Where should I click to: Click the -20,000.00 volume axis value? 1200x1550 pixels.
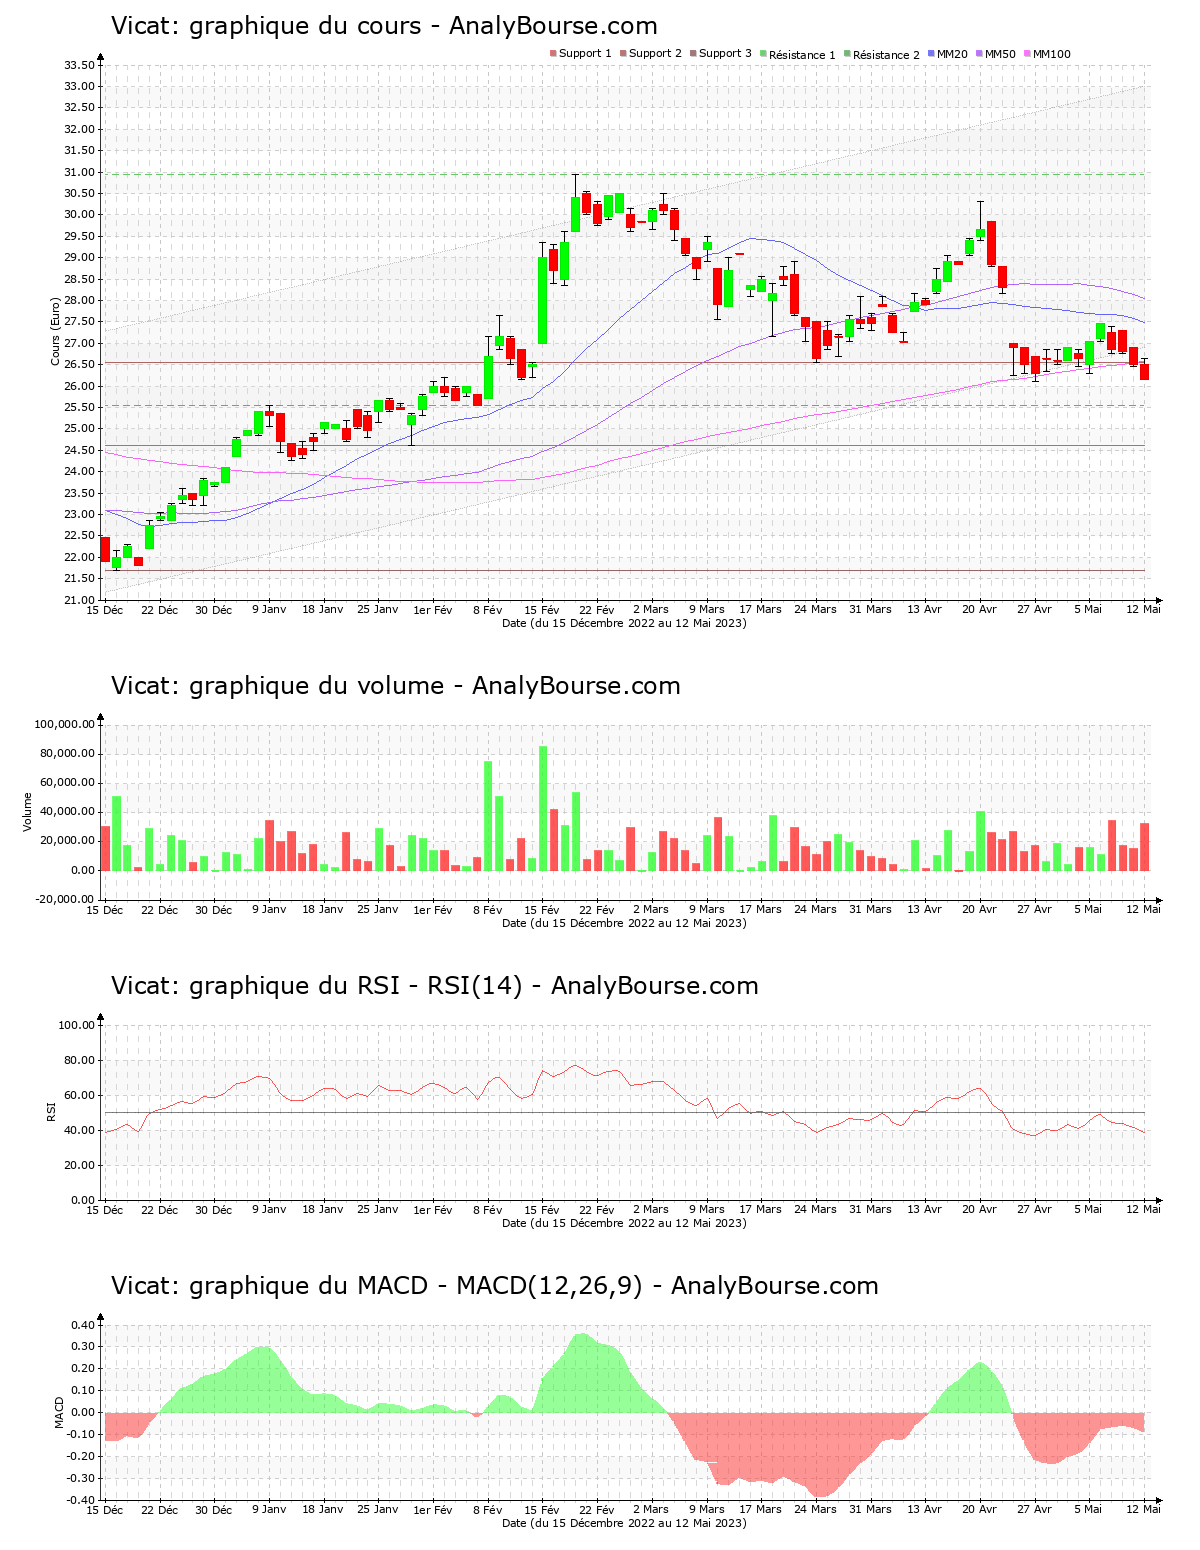pyautogui.click(x=66, y=899)
